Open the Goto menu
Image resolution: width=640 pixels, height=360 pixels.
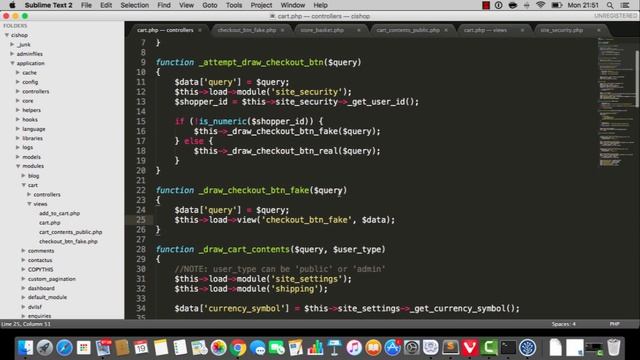pos(210,5)
